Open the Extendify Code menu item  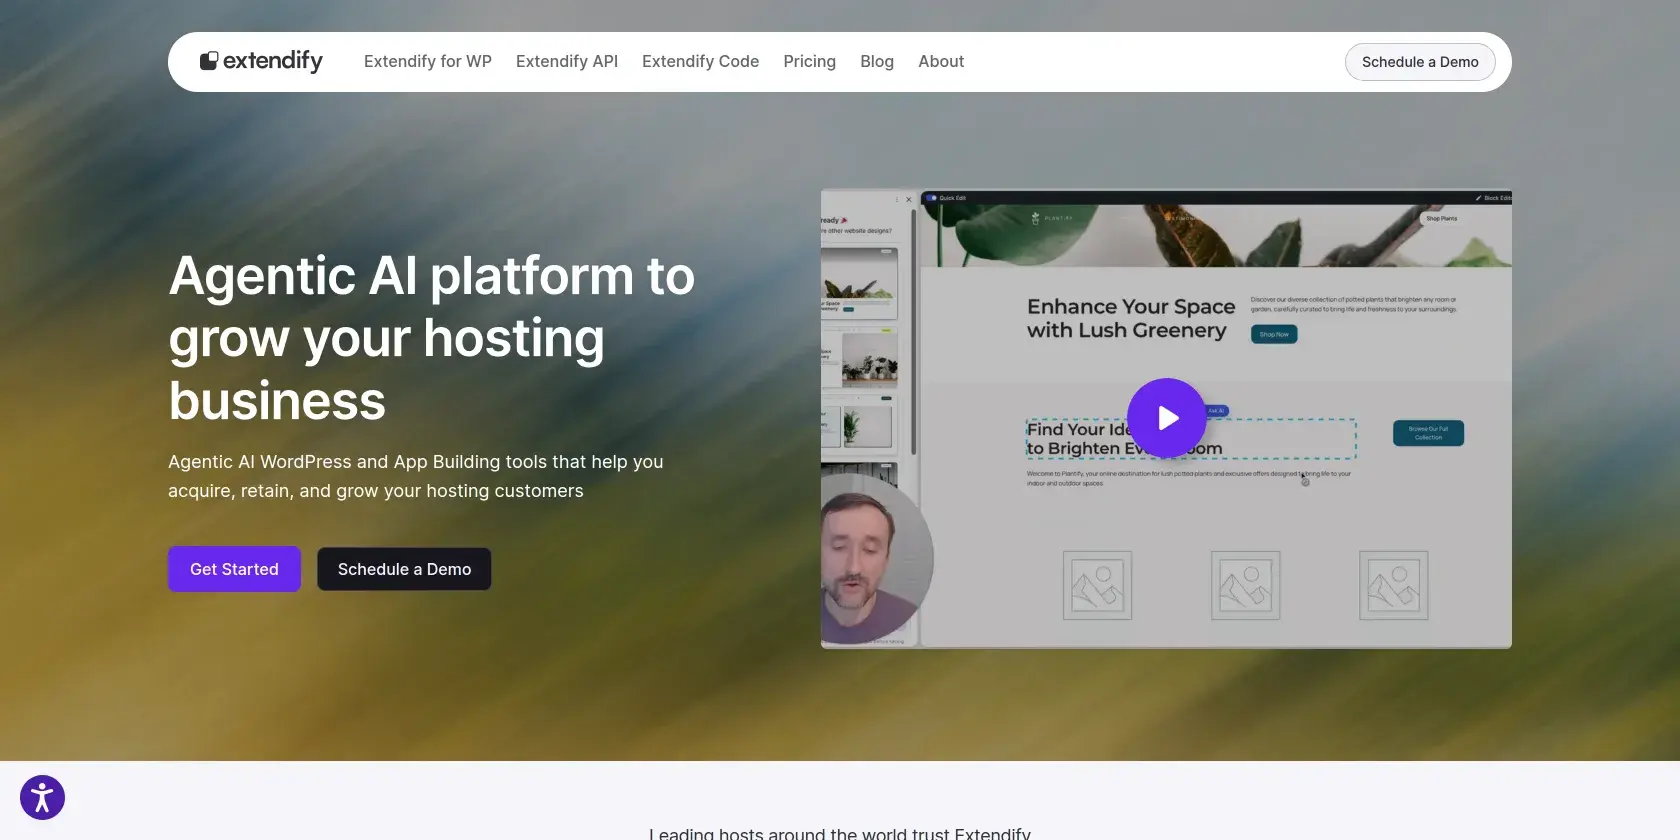click(700, 61)
